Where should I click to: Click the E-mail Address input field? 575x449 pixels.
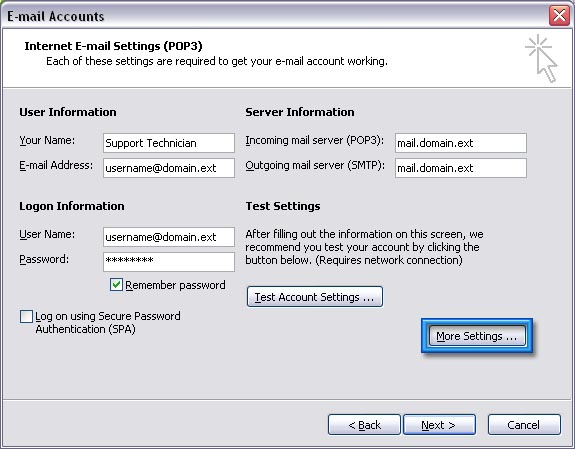[169, 168]
